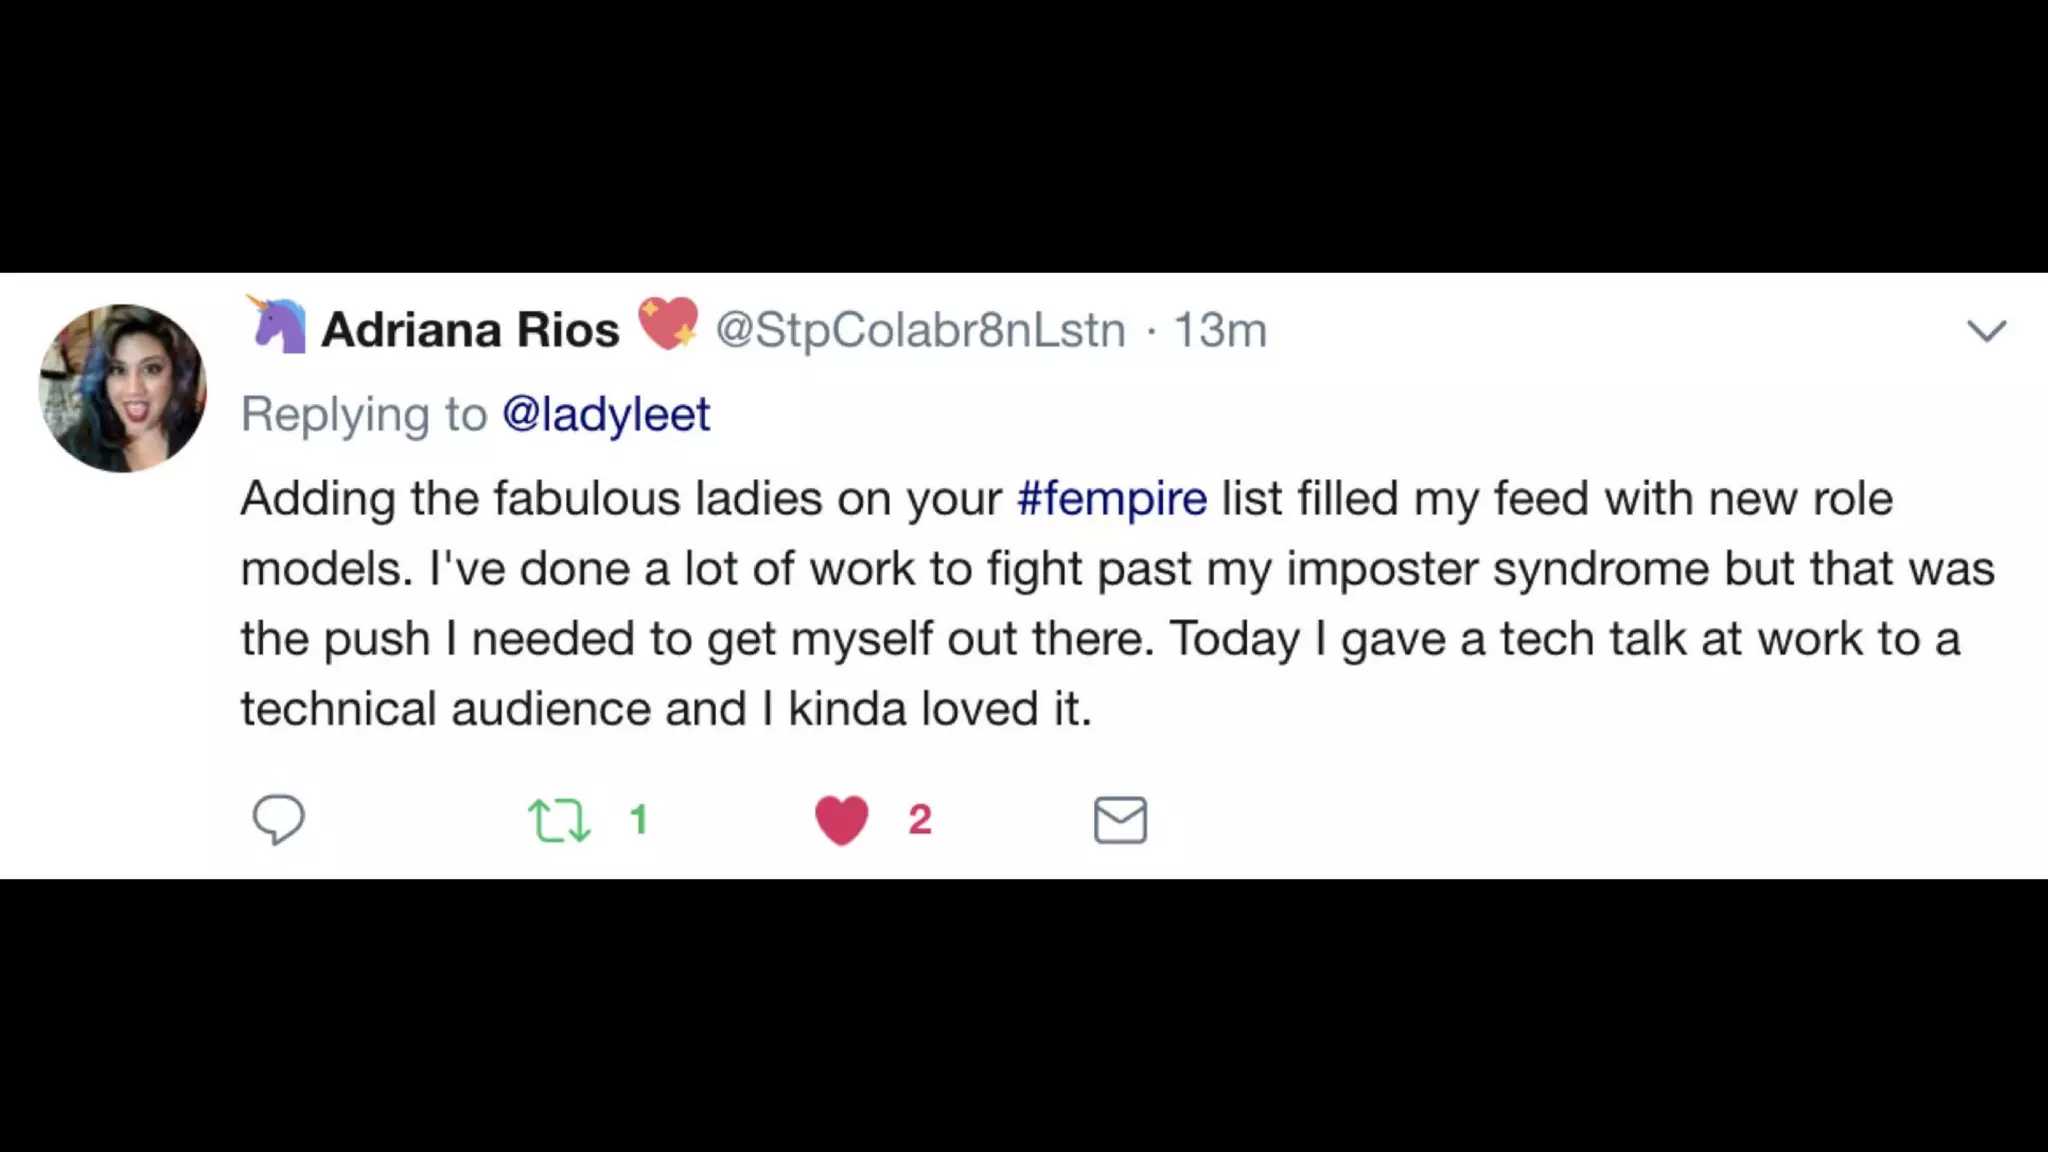Open Adriana Rios's profile picture
Viewport: 2048px width, 1152px height.
122,388
